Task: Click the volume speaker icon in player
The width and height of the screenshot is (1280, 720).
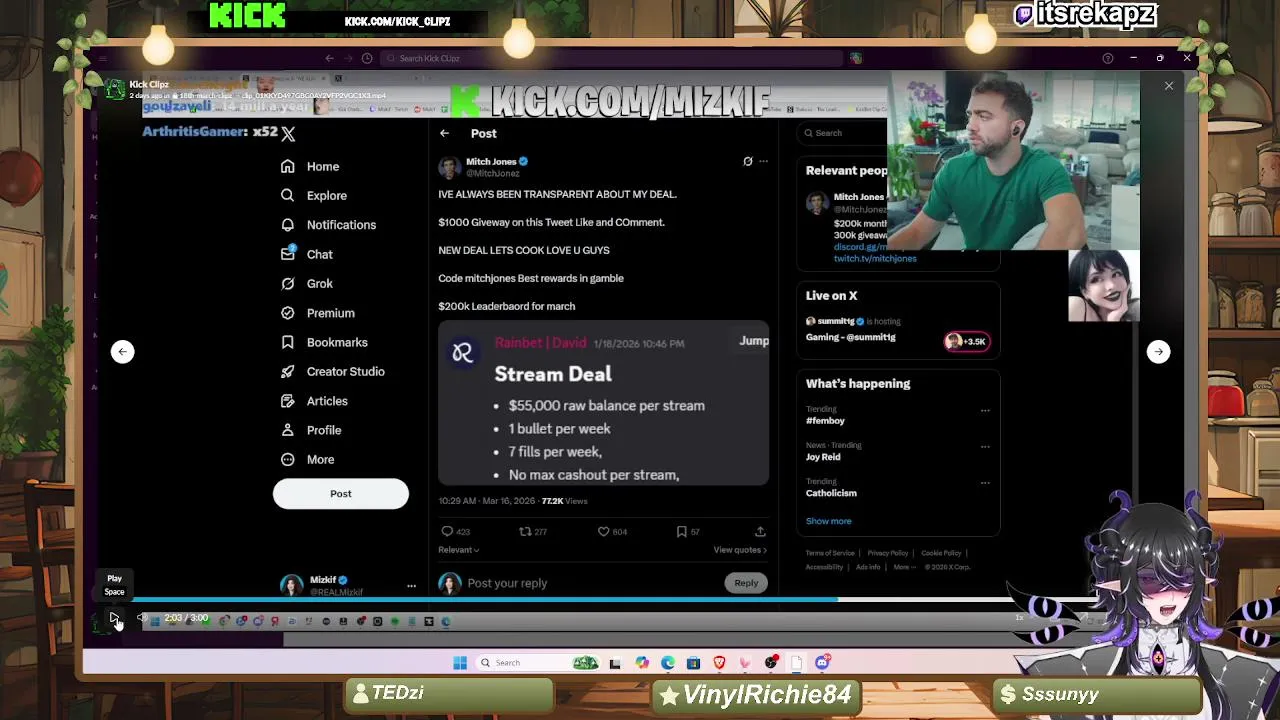Action: [142, 618]
